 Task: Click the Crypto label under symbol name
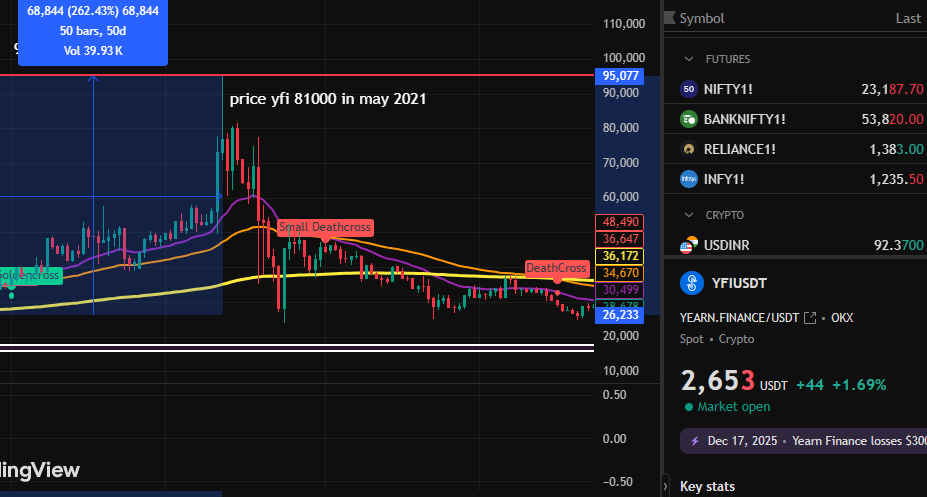point(736,339)
